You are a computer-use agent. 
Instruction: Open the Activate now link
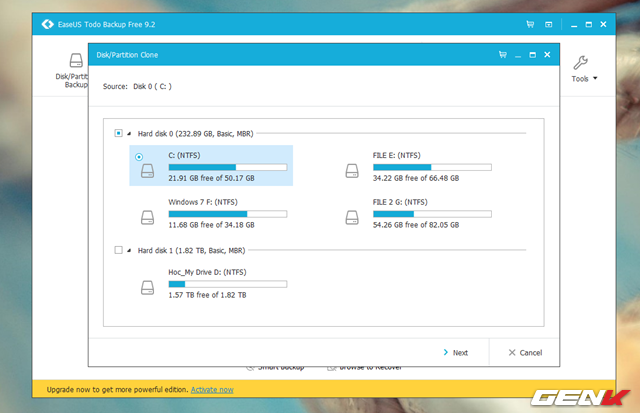click(212, 390)
